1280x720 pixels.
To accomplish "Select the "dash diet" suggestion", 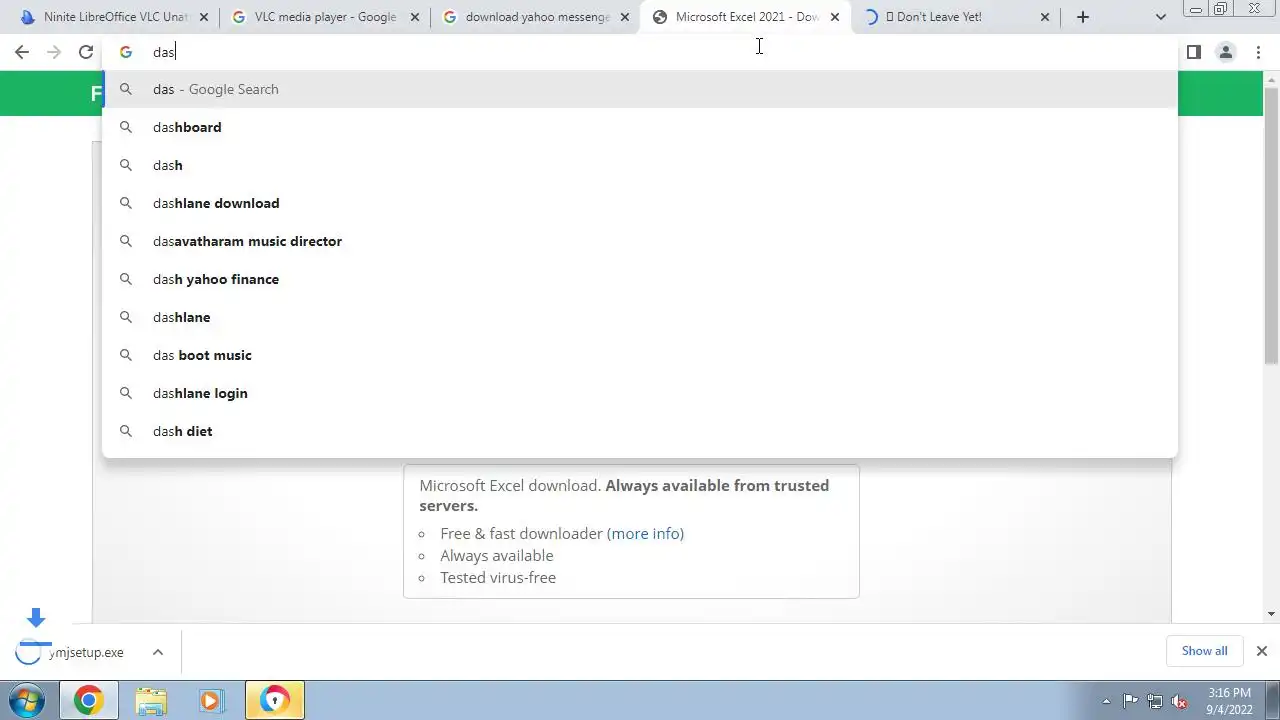I will click(x=640, y=431).
